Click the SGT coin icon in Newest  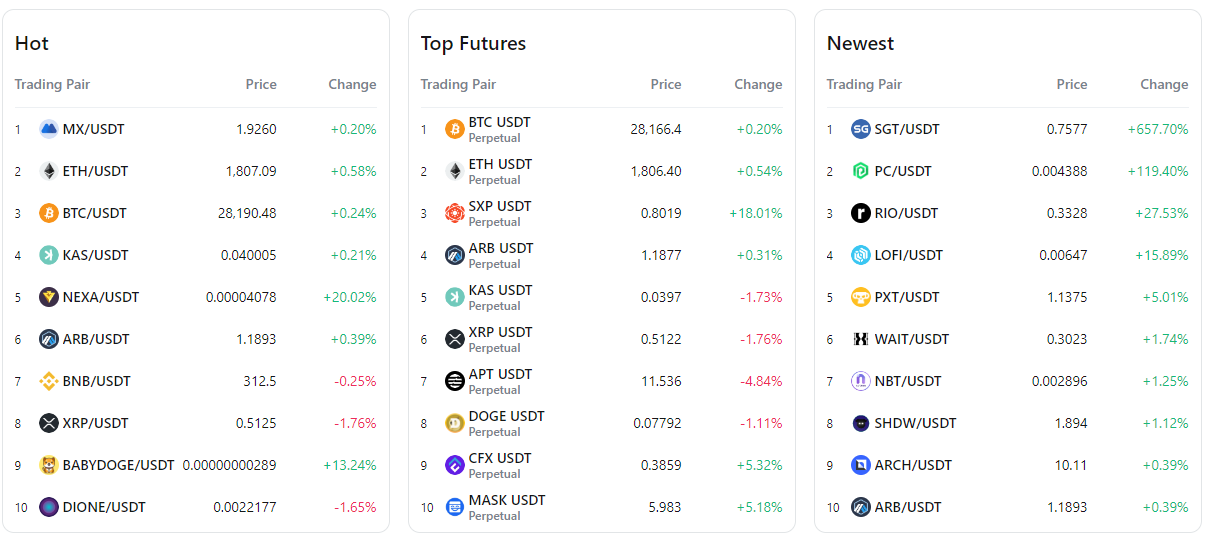tap(861, 129)
